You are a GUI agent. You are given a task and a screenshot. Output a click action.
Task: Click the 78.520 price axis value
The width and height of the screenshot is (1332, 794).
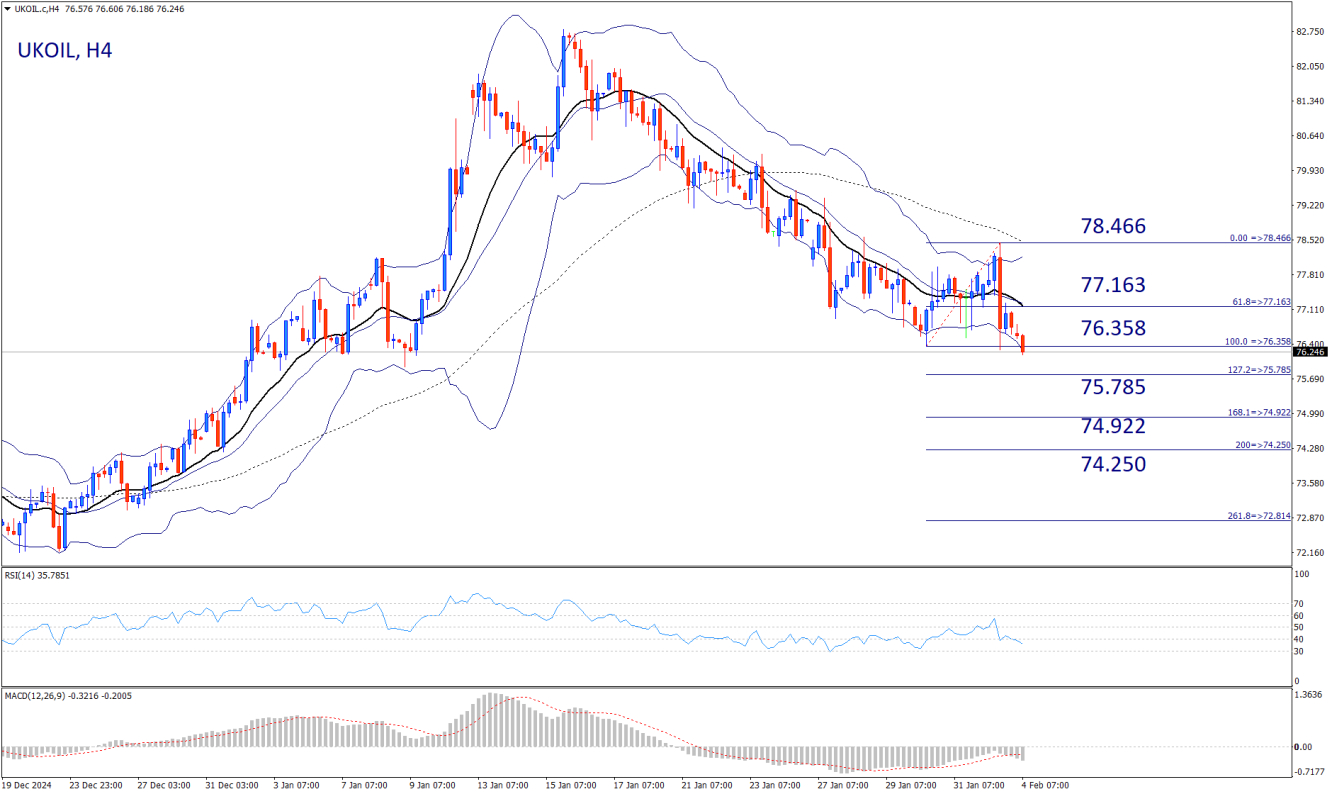coord(1310,240)
